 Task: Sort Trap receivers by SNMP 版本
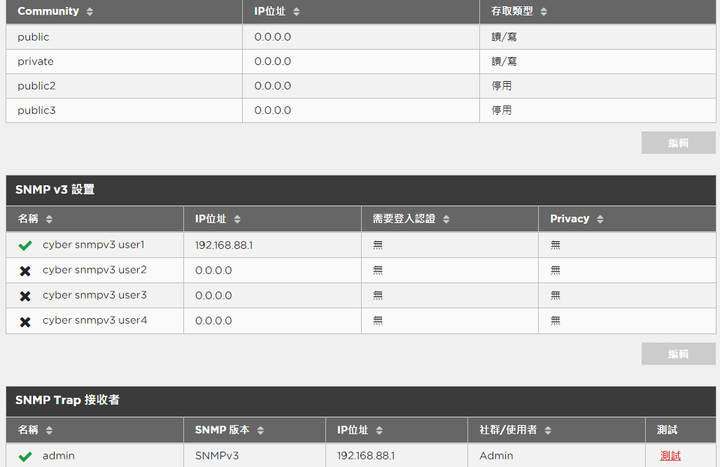(260, 430)
